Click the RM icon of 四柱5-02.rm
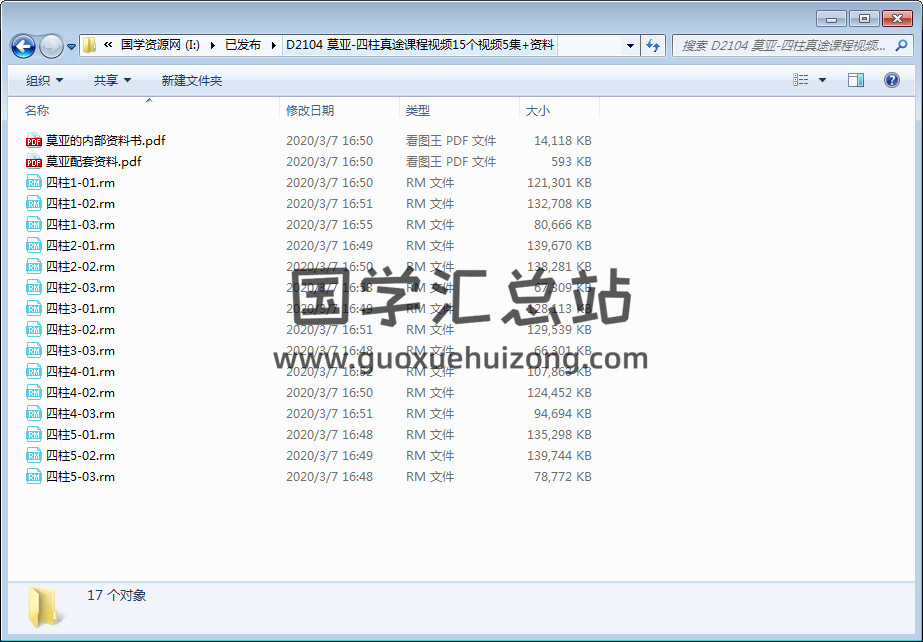This screenshot has height=642, width=923. click(34, 455)
